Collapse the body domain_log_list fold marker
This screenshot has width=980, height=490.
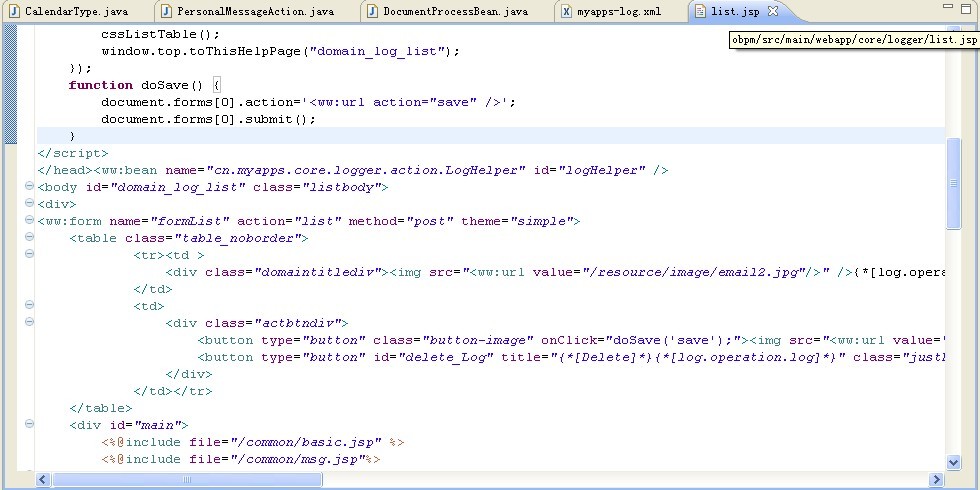click(29, 186)
